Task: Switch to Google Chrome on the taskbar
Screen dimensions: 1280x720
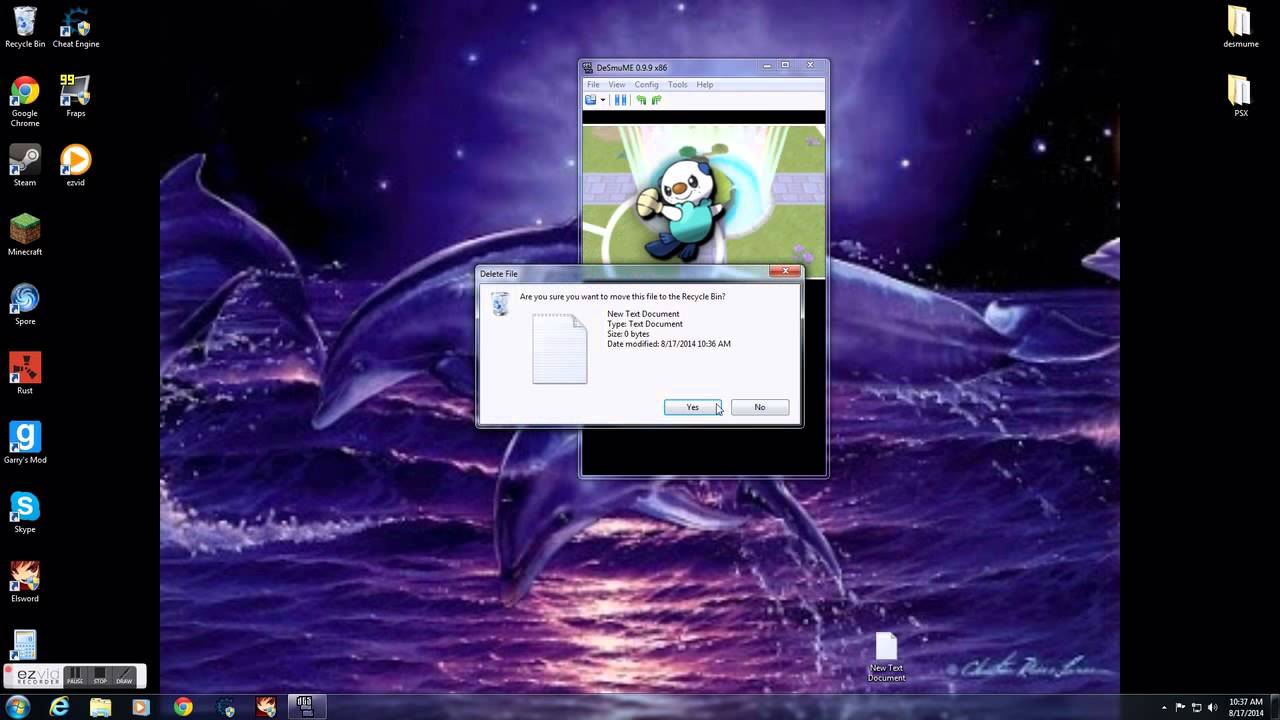Action: tap(183, 707)
